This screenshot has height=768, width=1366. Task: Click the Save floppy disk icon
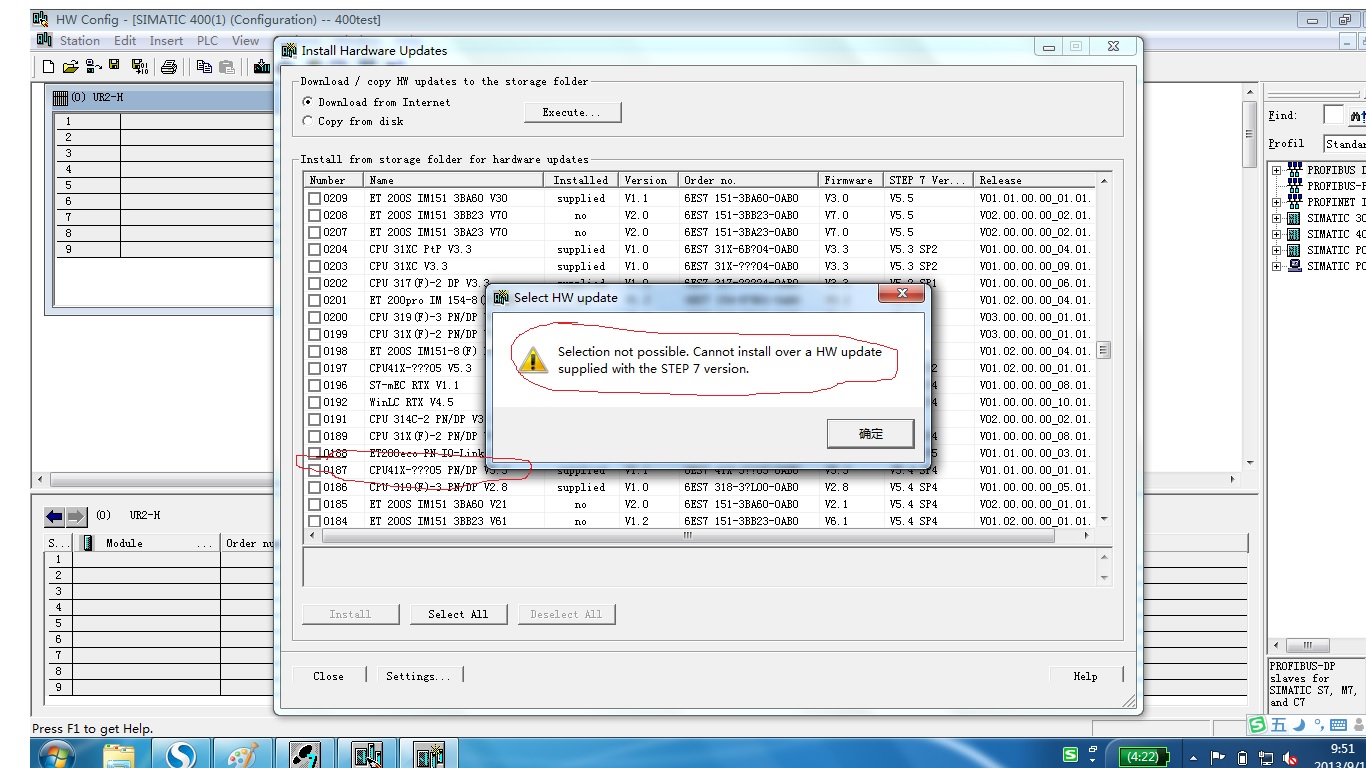coord(114,66)
